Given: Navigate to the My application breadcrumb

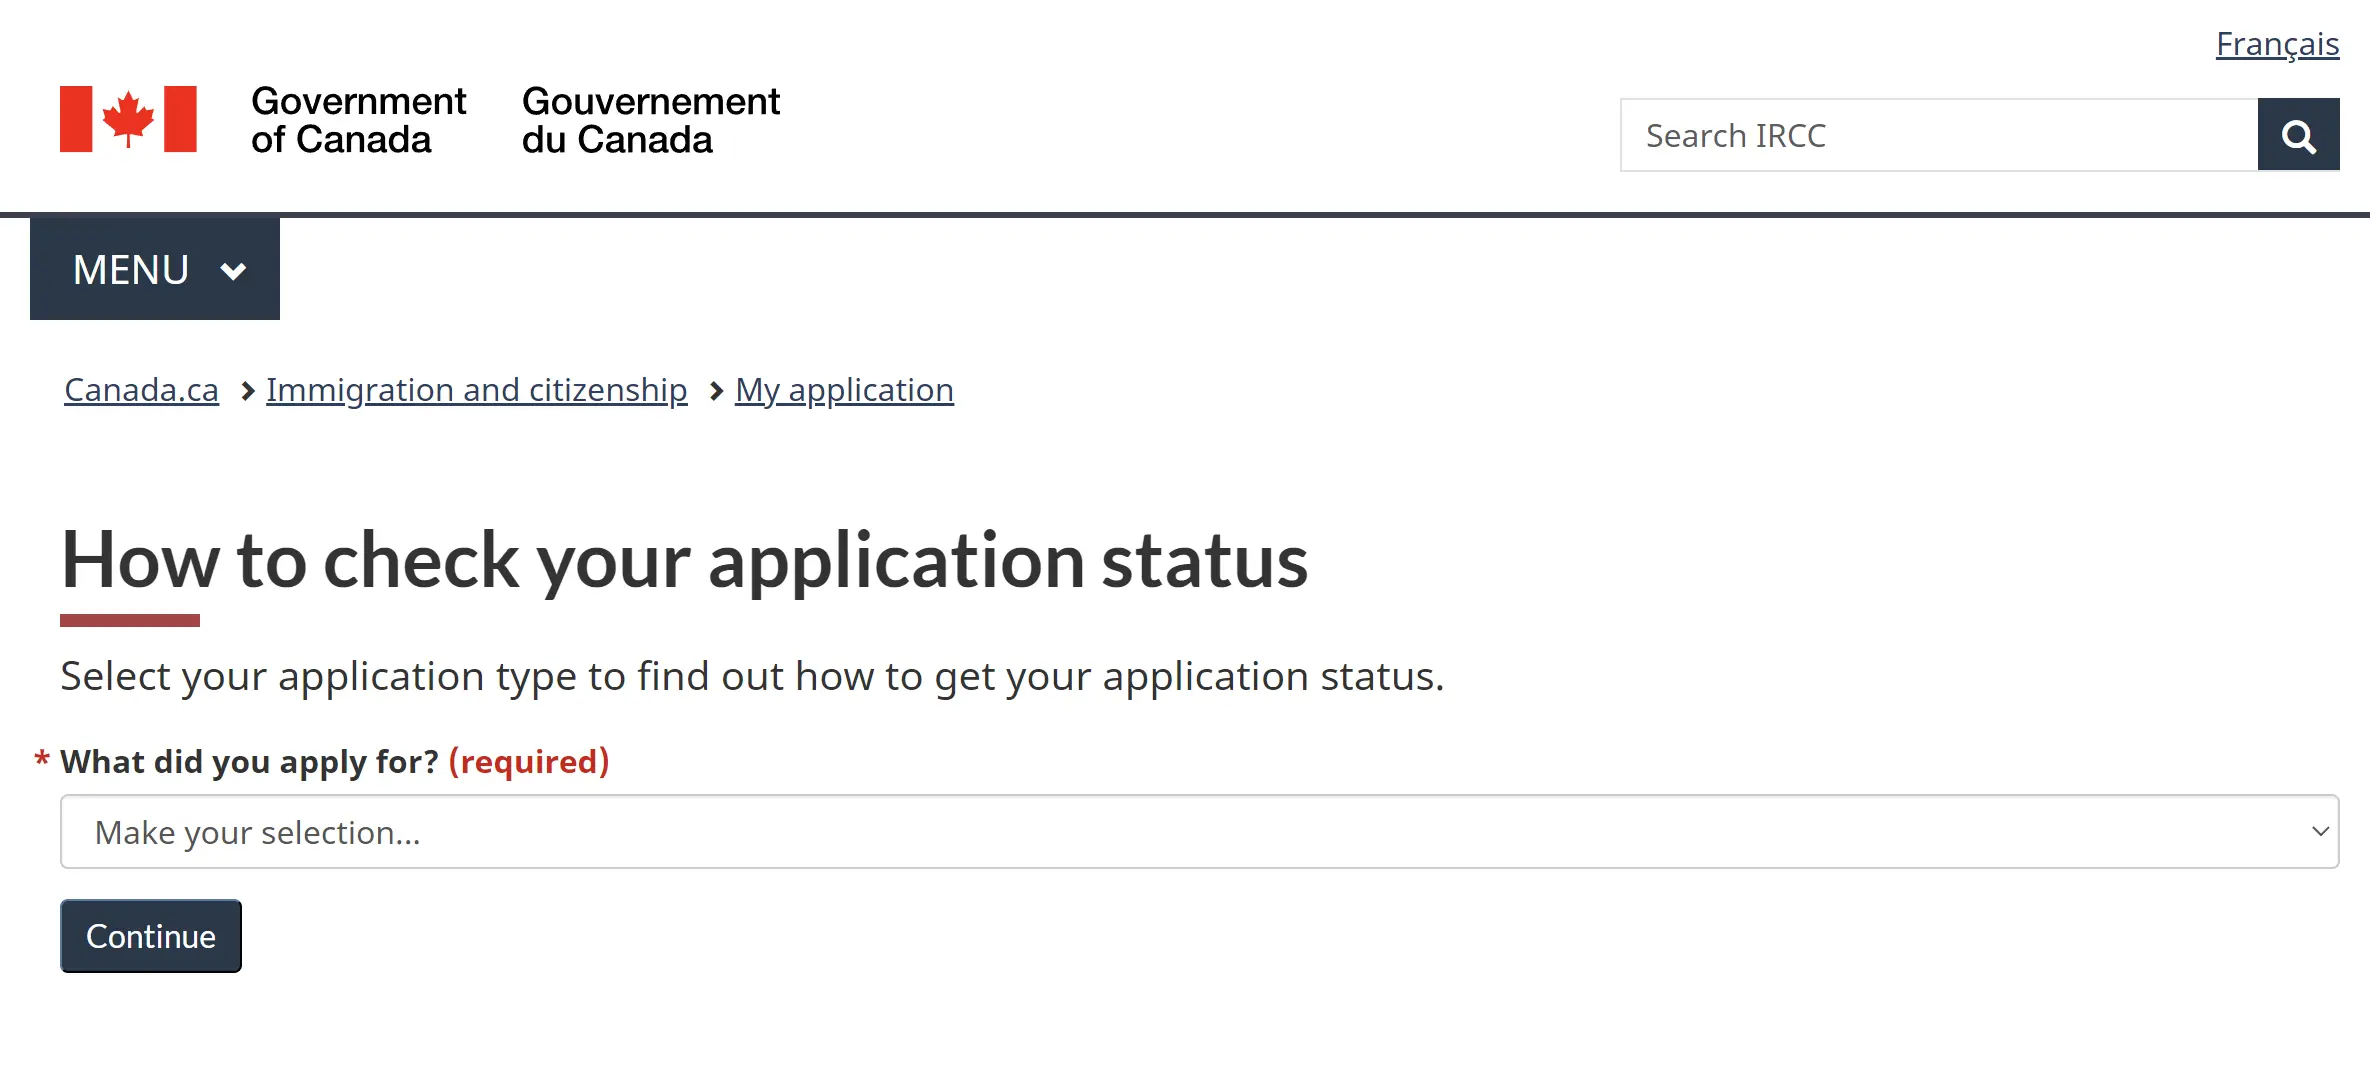Looking at the screenshot, I should point(844,390).
